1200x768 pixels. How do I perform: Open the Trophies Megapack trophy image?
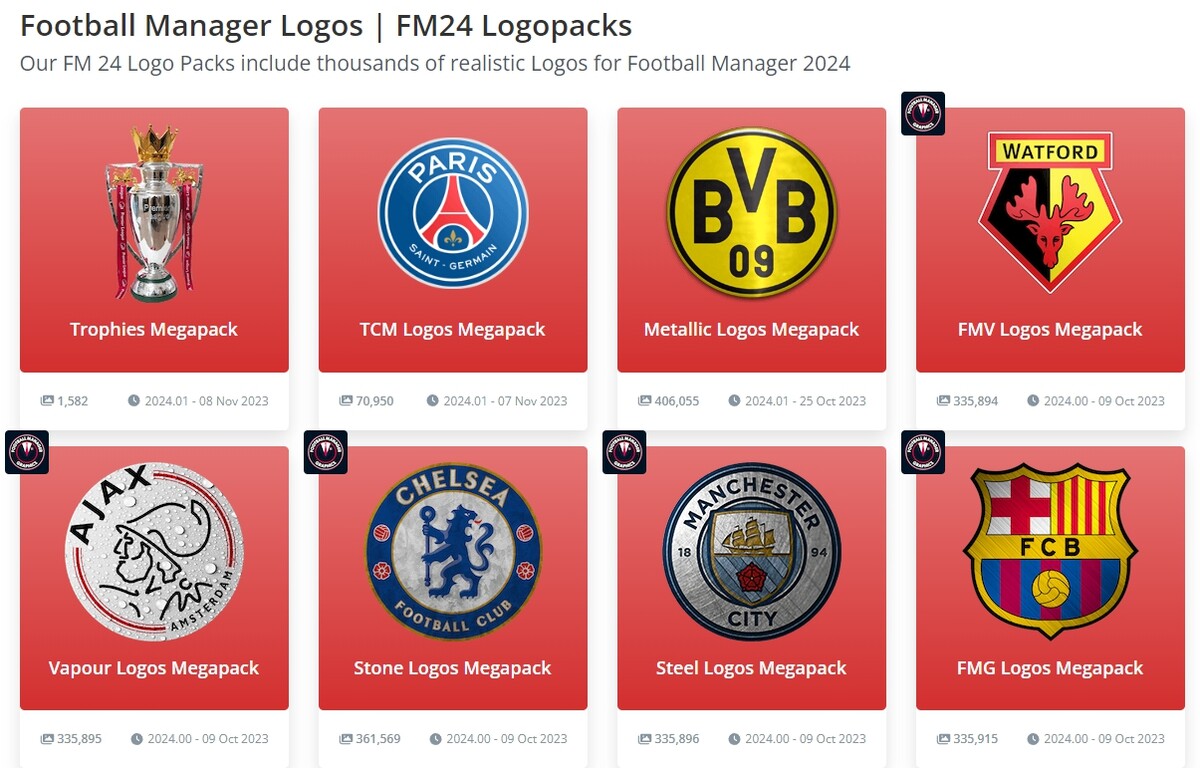point(154,213)
